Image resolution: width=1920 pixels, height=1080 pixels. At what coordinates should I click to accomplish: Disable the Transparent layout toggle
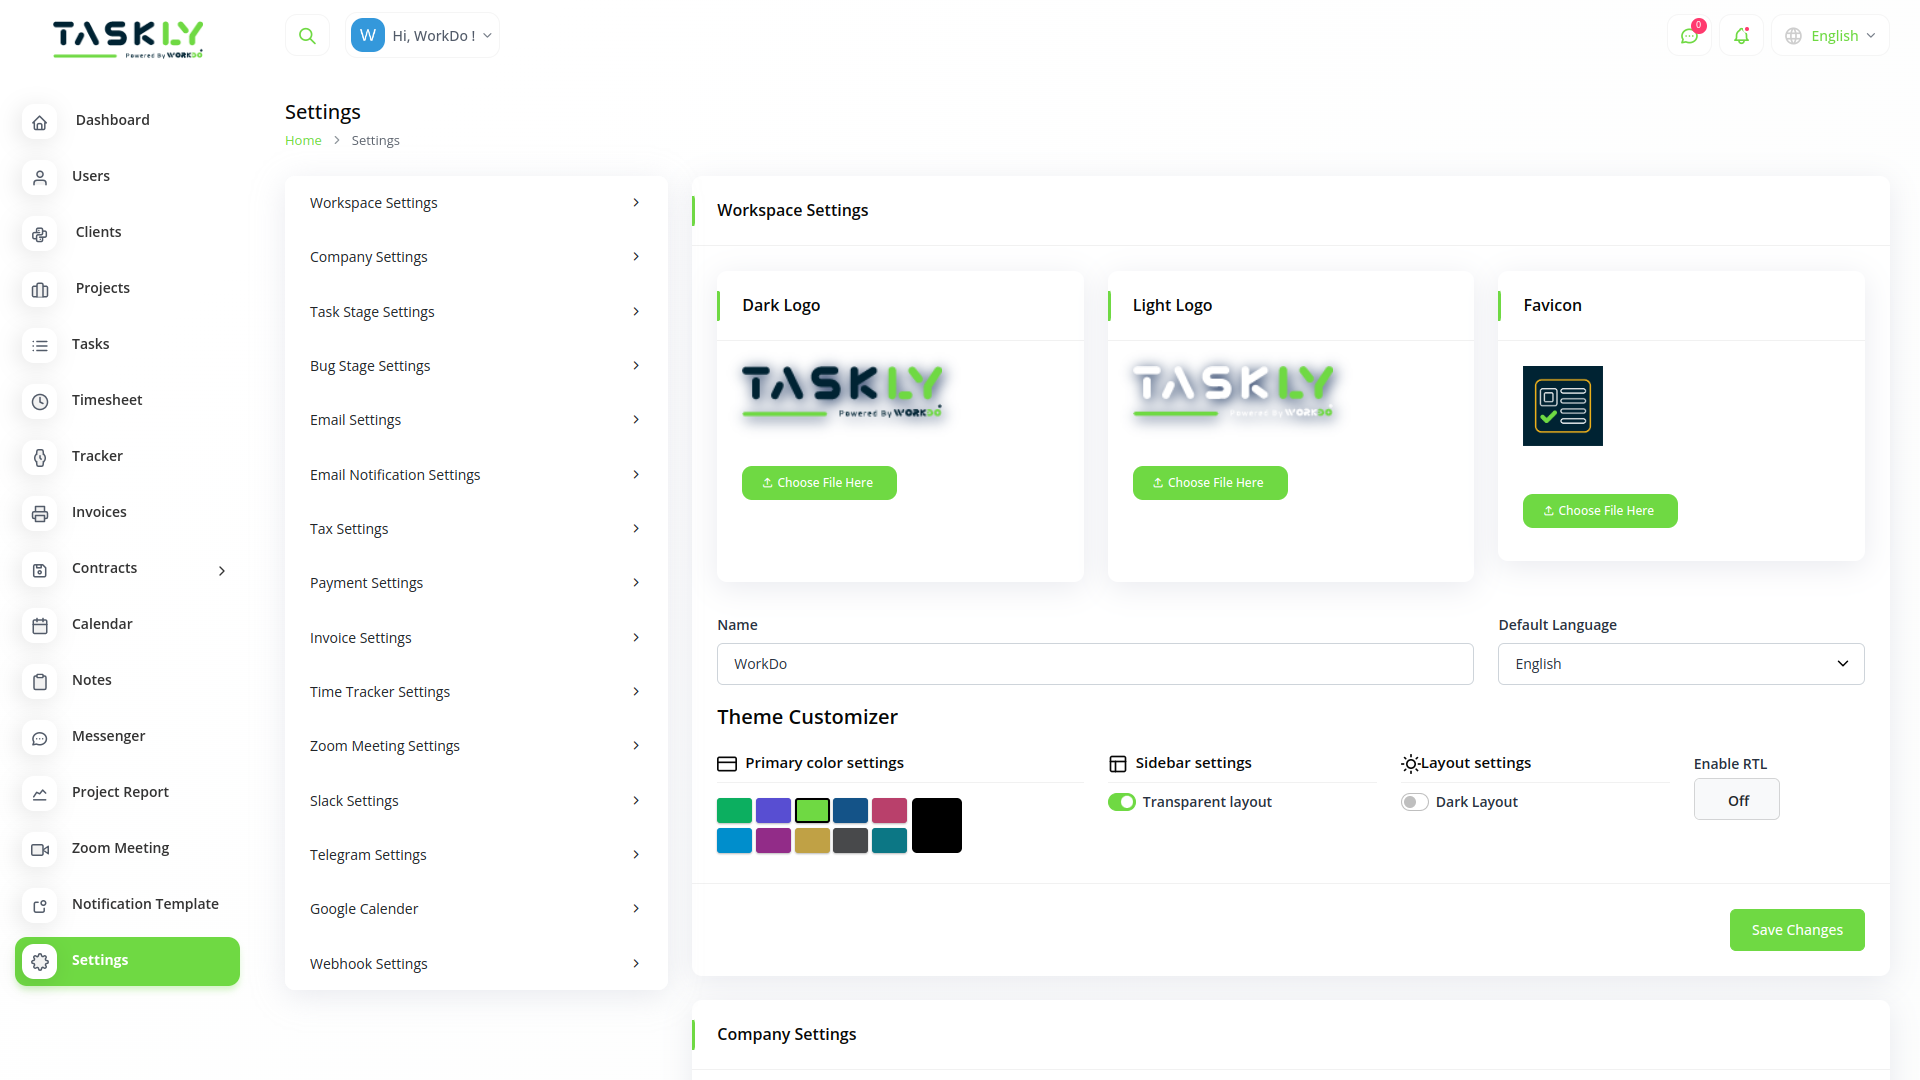tap(1121, 801)
